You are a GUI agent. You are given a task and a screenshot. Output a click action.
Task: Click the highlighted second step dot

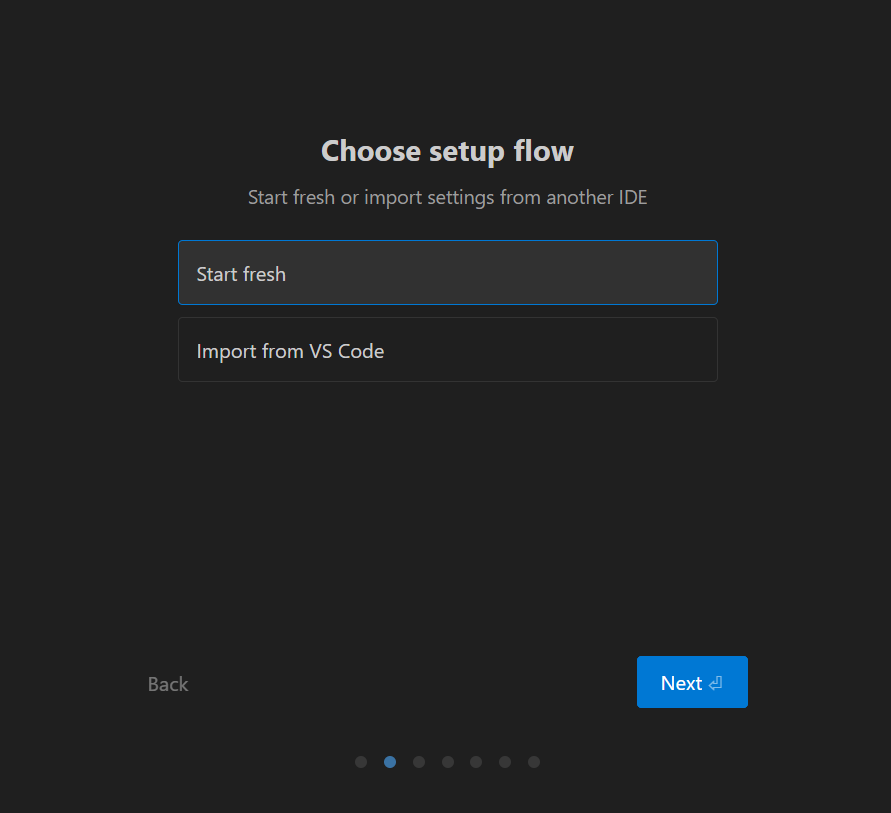[390, 762]
